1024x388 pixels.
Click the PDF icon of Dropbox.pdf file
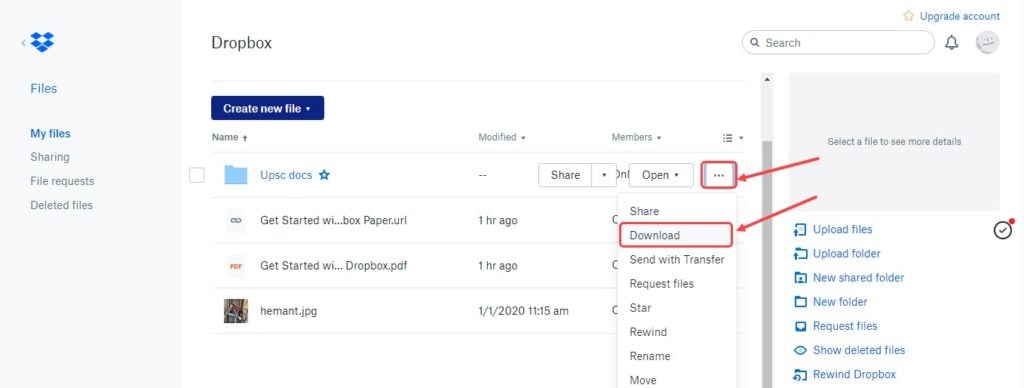(236, 266)
